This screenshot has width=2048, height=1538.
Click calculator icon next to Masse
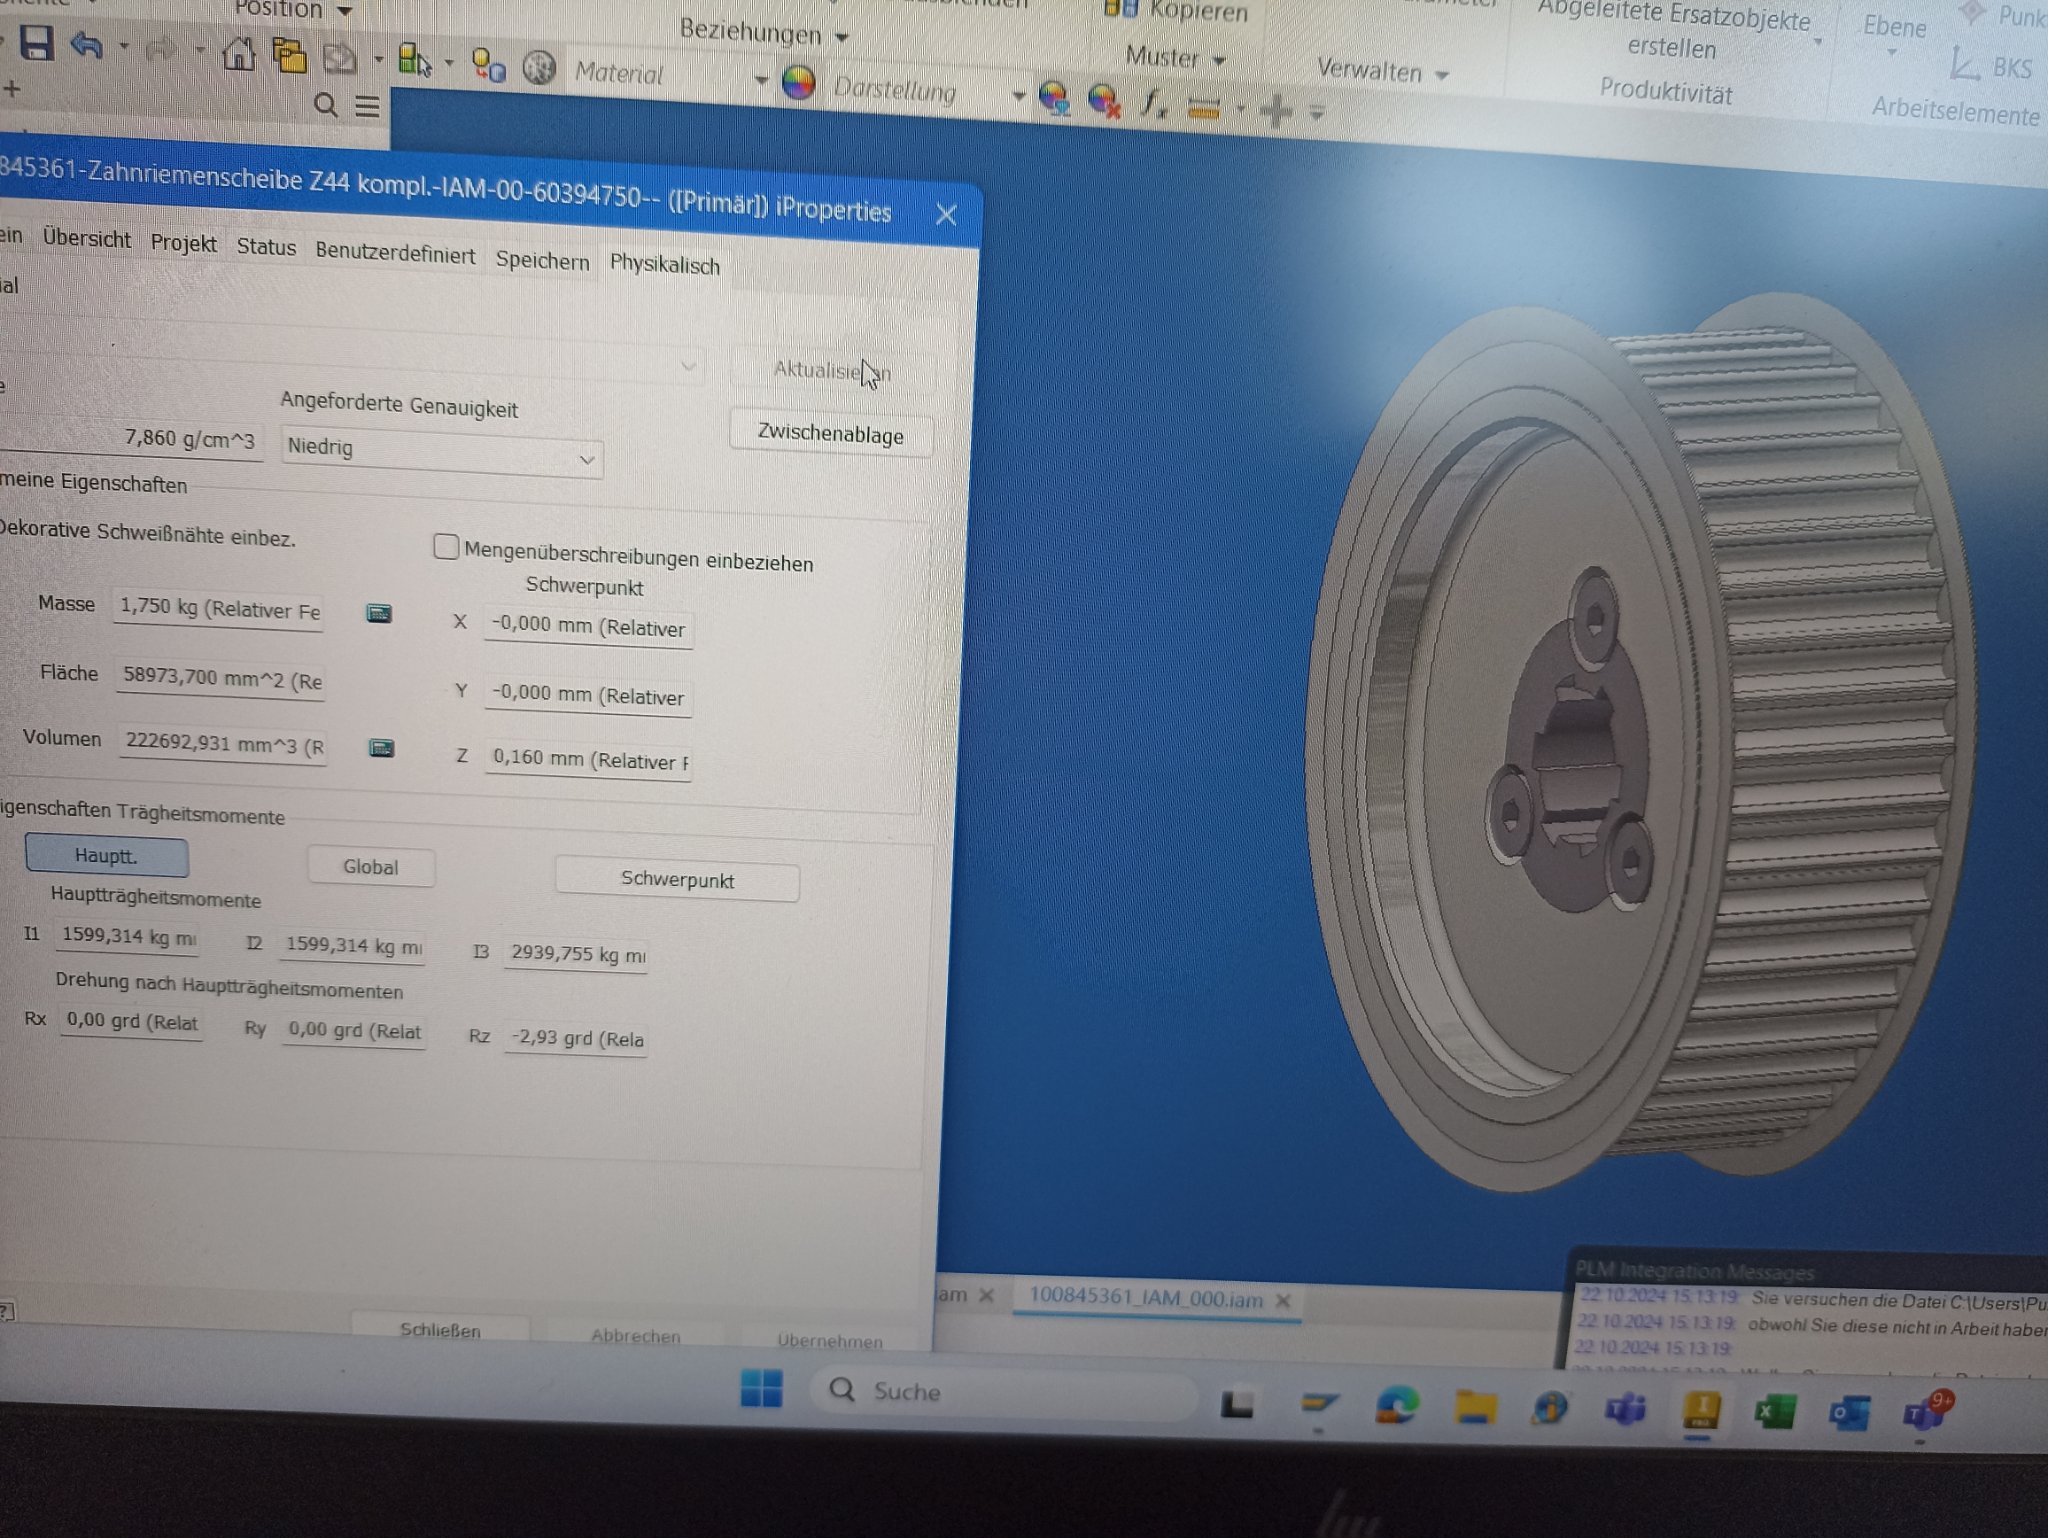point(379,613)
